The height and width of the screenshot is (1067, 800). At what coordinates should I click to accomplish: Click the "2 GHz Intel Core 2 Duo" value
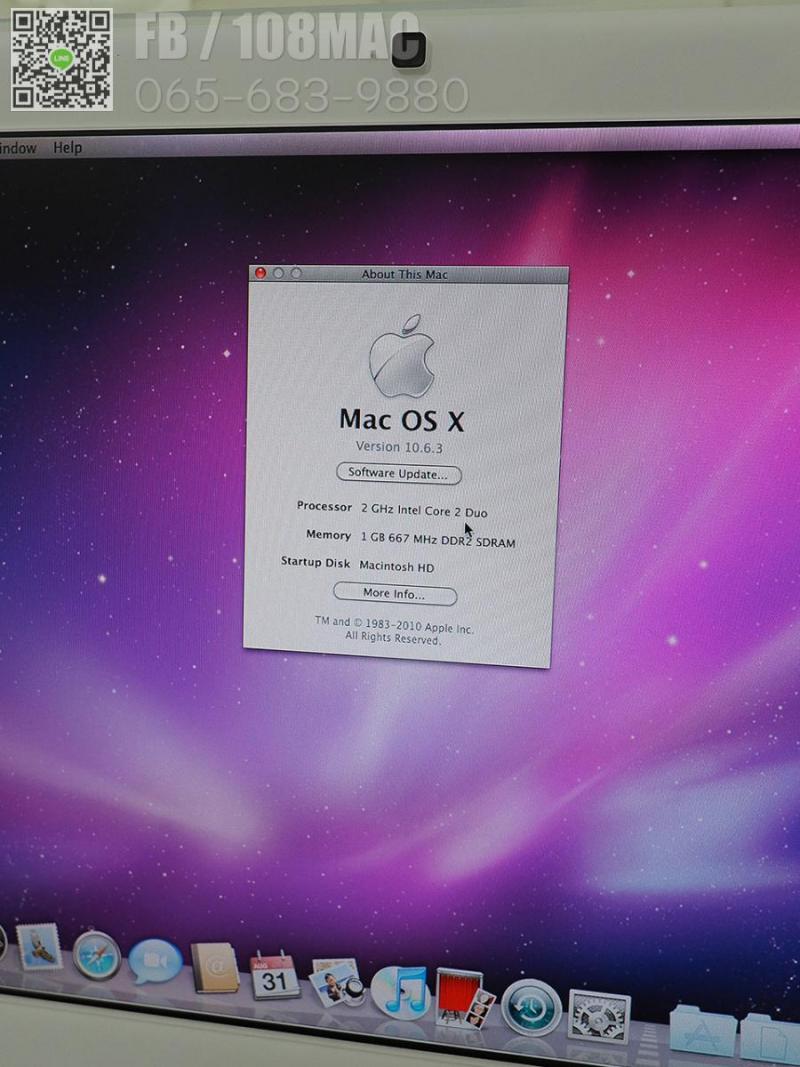click(424, 511)
